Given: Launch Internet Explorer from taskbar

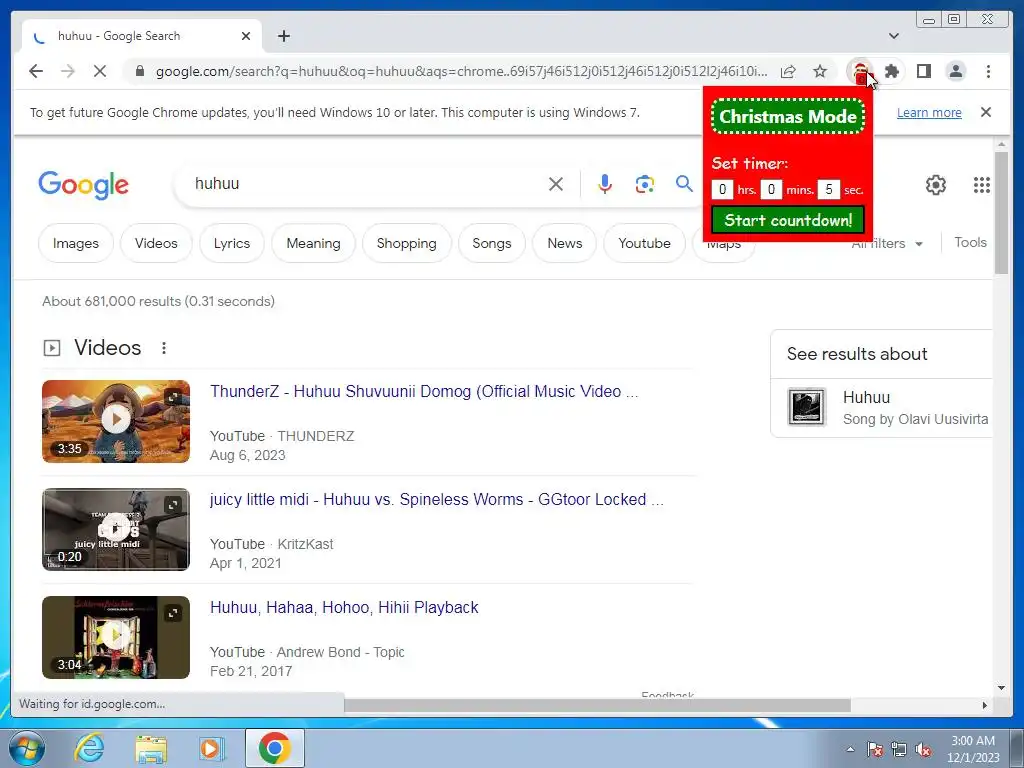Looking at the screenshot, I should [89, 748].
